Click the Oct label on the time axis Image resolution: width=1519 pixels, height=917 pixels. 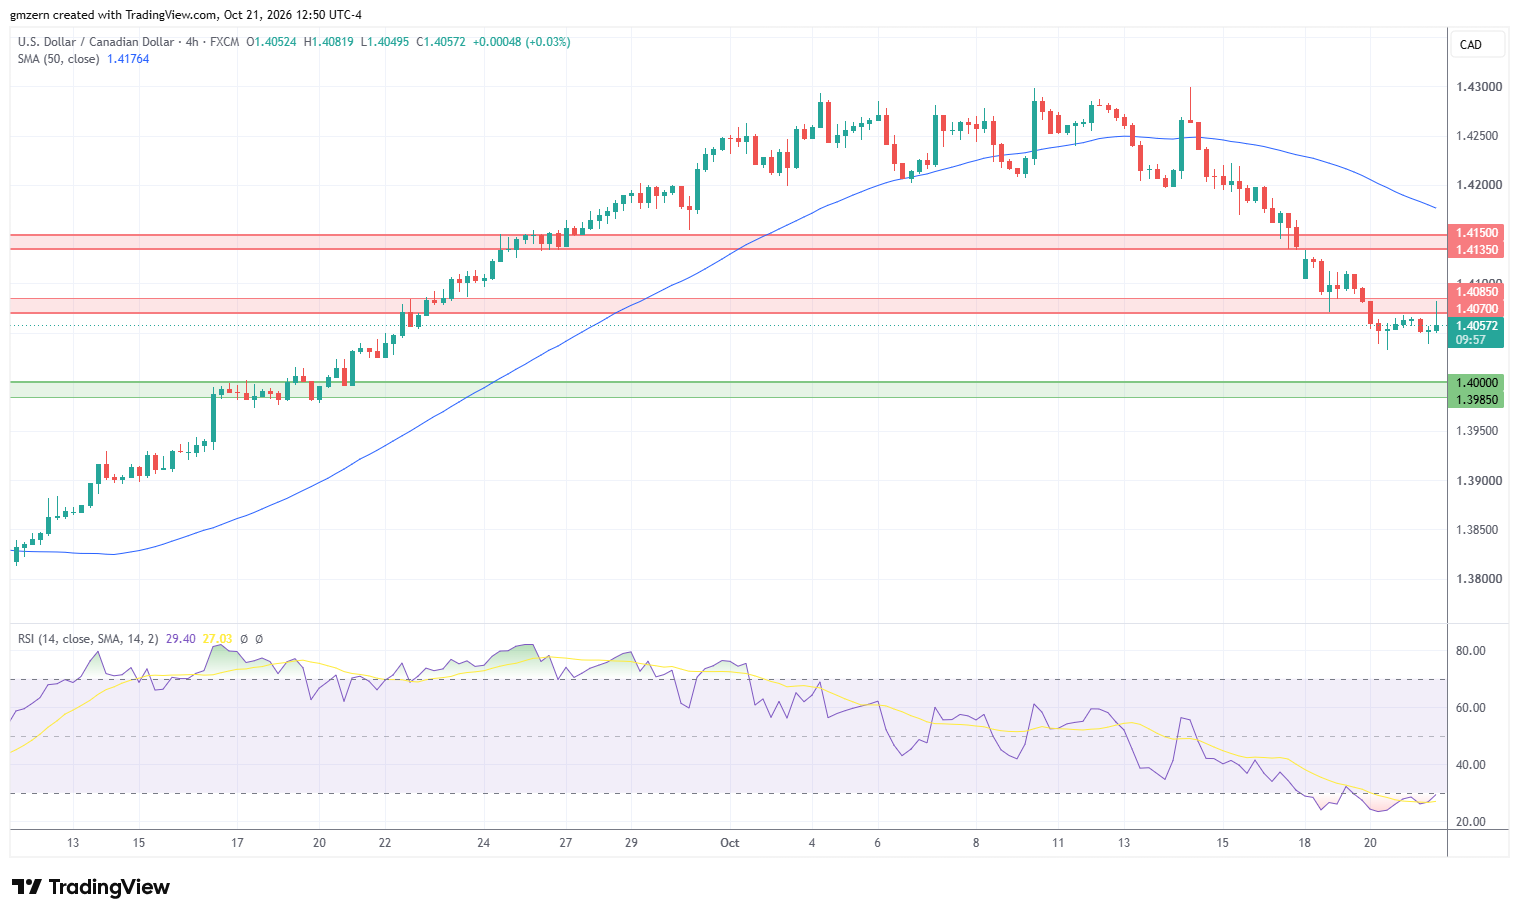pos(730,843)
